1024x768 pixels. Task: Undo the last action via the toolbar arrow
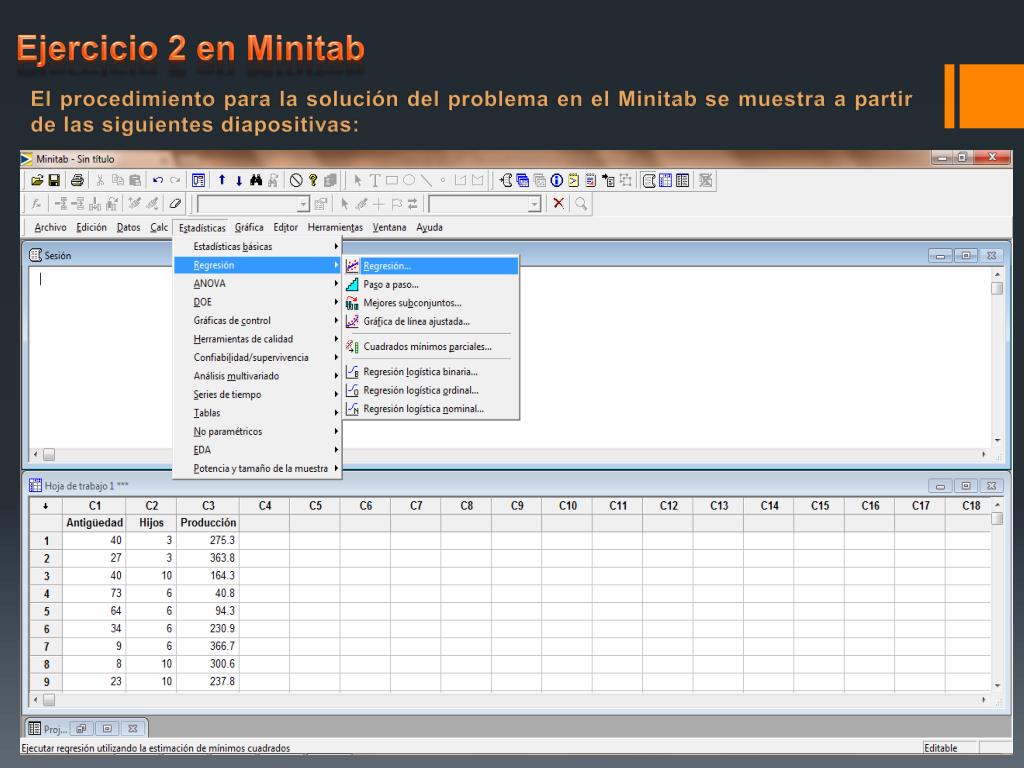point(157,180)
